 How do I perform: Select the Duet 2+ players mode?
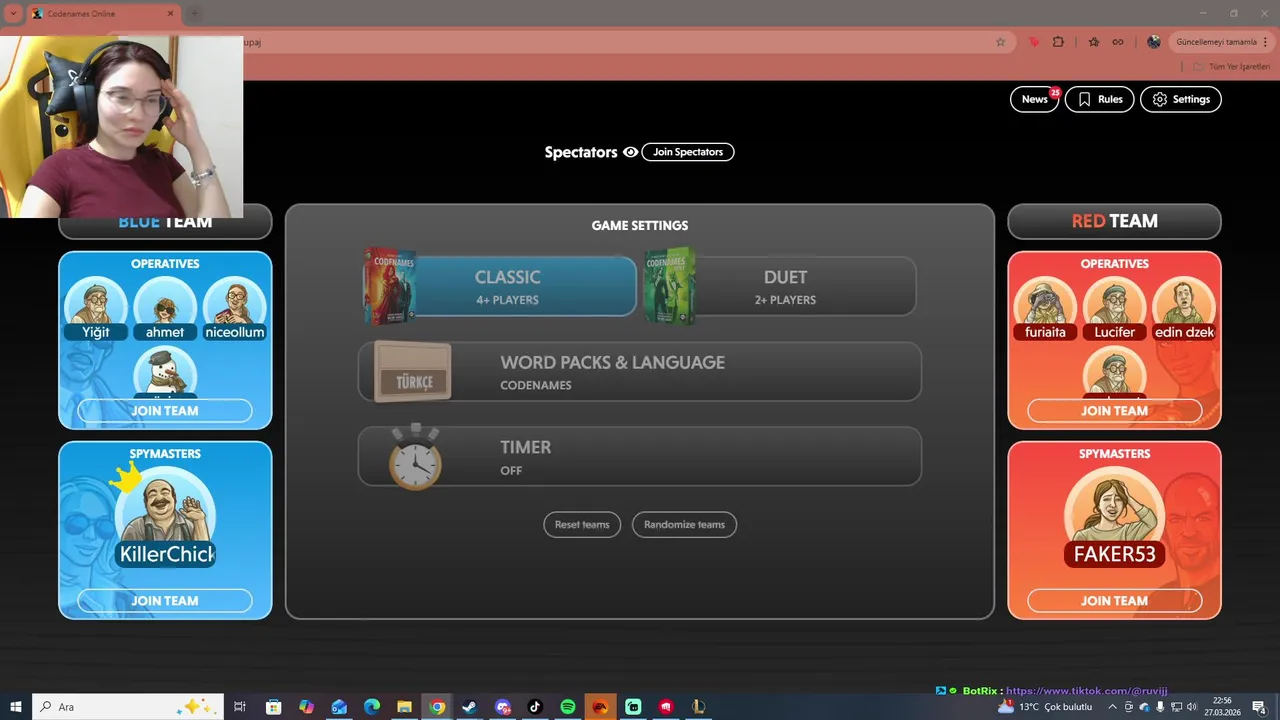pyautogui.click(x=780, y=286)
